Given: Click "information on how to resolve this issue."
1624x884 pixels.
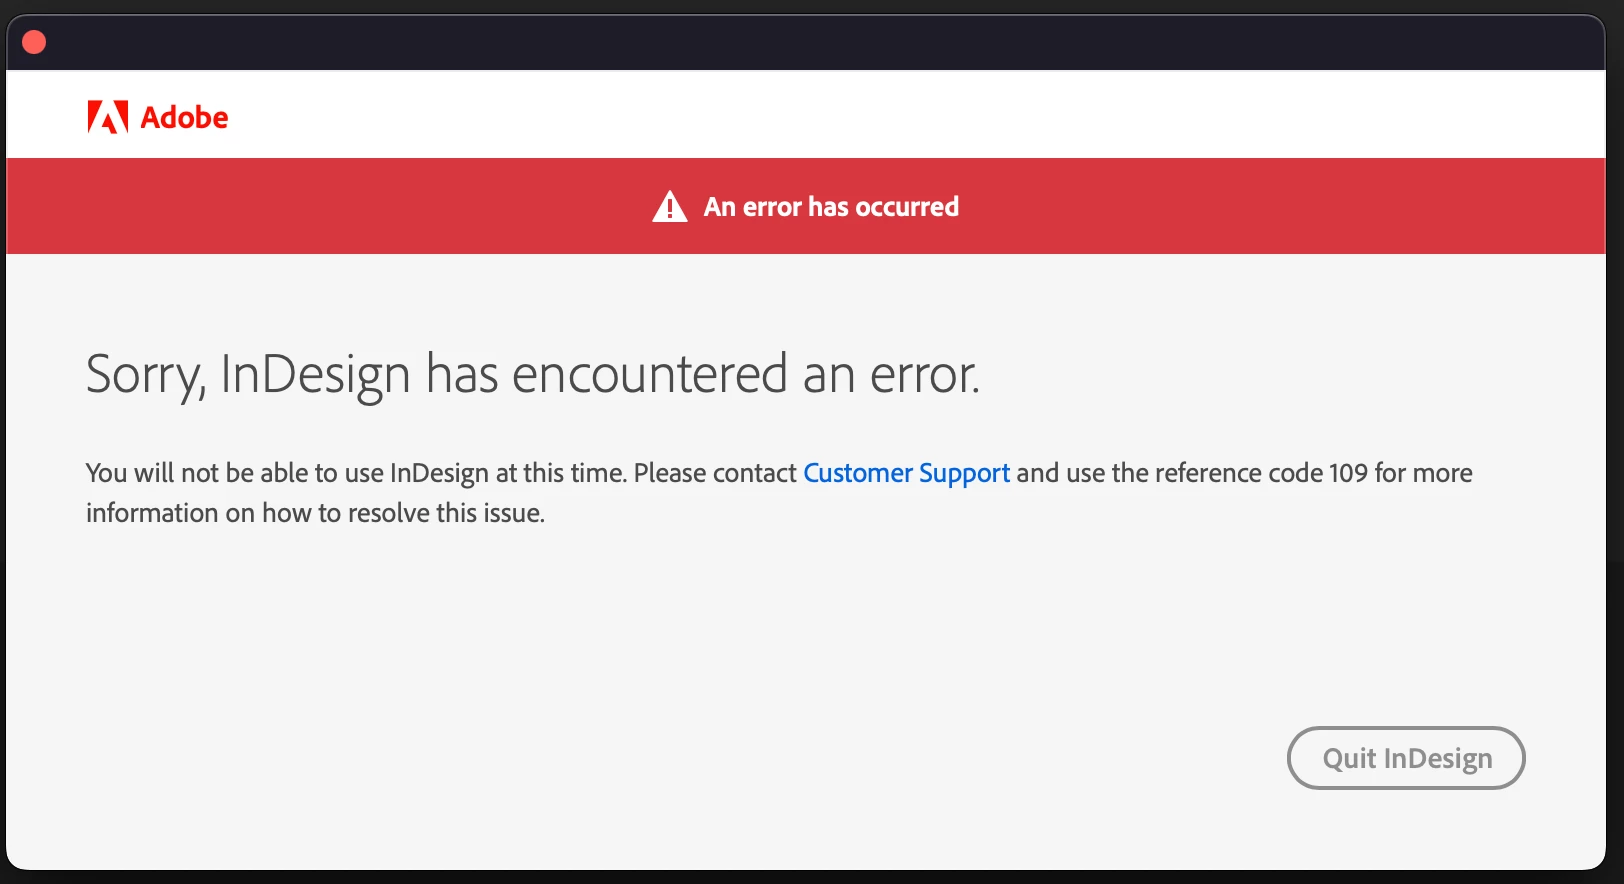Looking at the screenshot, I should click(315, 513).
